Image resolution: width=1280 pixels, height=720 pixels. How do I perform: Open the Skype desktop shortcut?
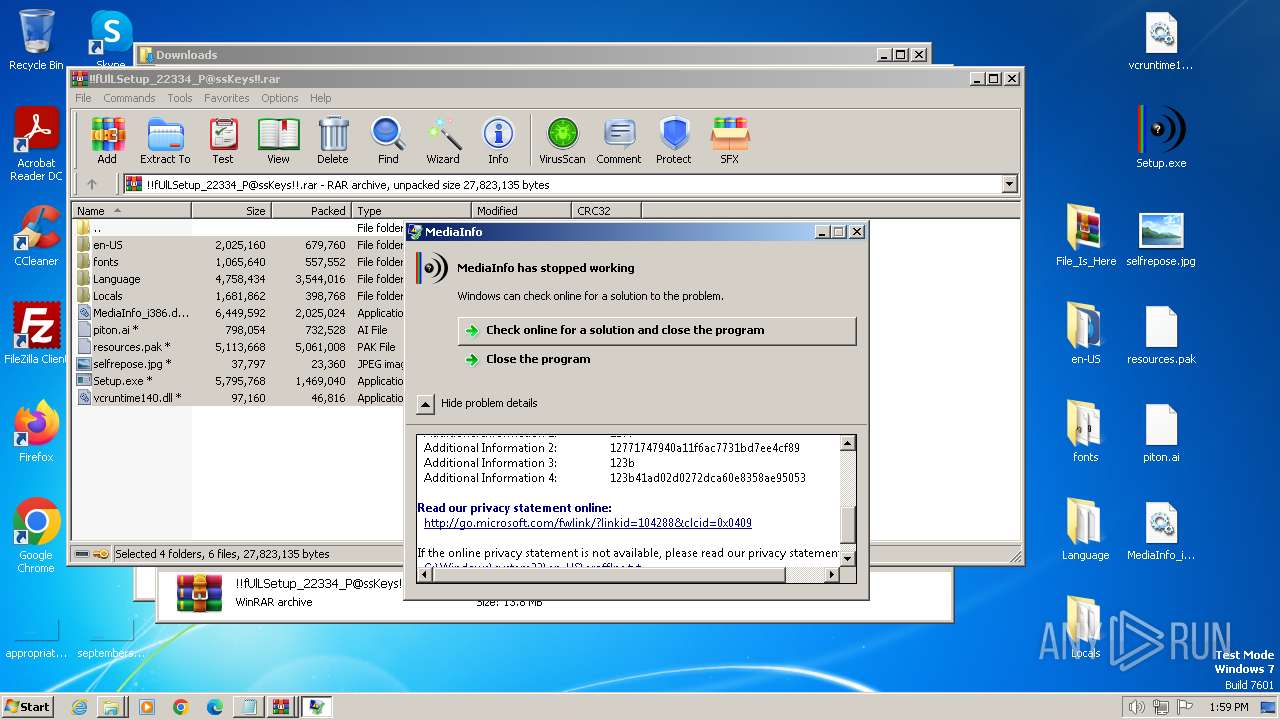pyautogui.click(x=111, y=40)
